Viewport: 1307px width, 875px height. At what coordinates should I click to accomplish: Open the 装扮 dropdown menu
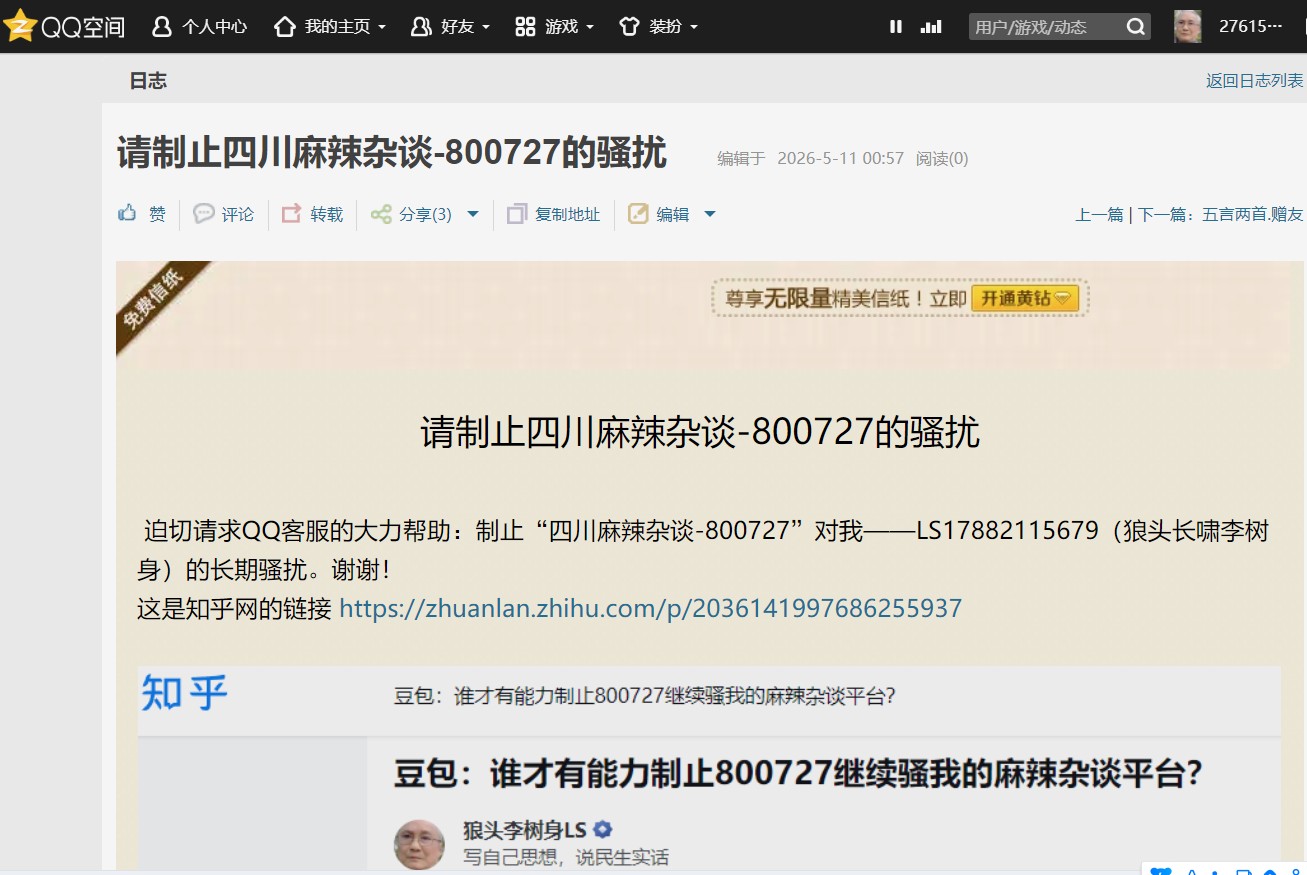[x=658, y=27]
